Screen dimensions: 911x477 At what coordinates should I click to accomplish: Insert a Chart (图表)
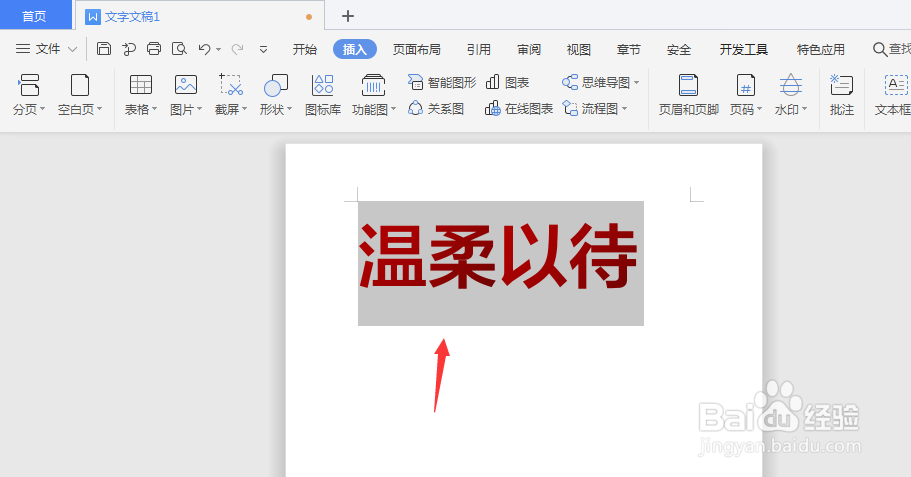507,83
